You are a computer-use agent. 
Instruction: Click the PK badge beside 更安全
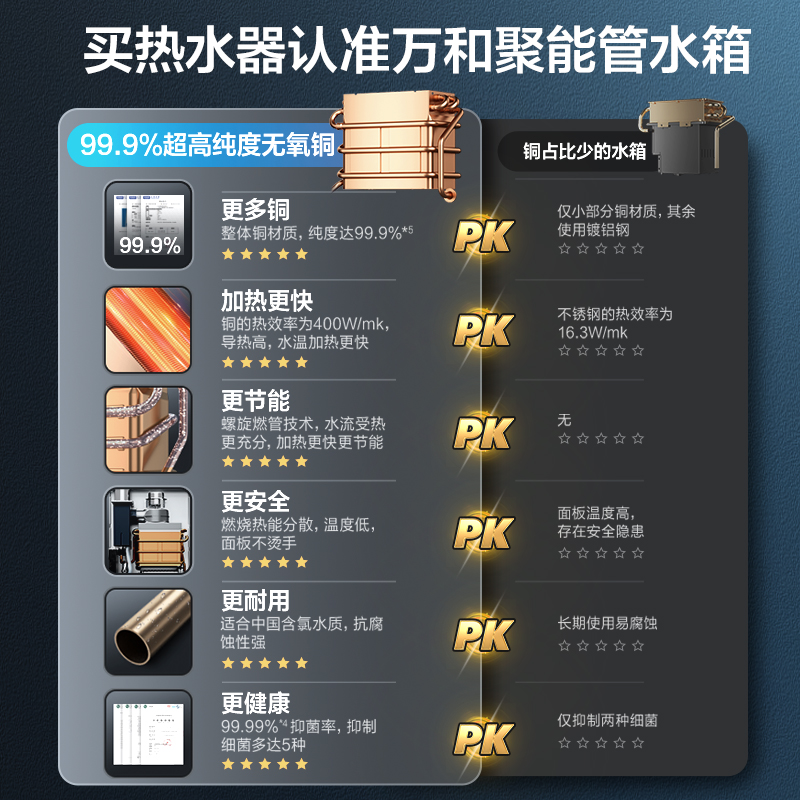483,533
